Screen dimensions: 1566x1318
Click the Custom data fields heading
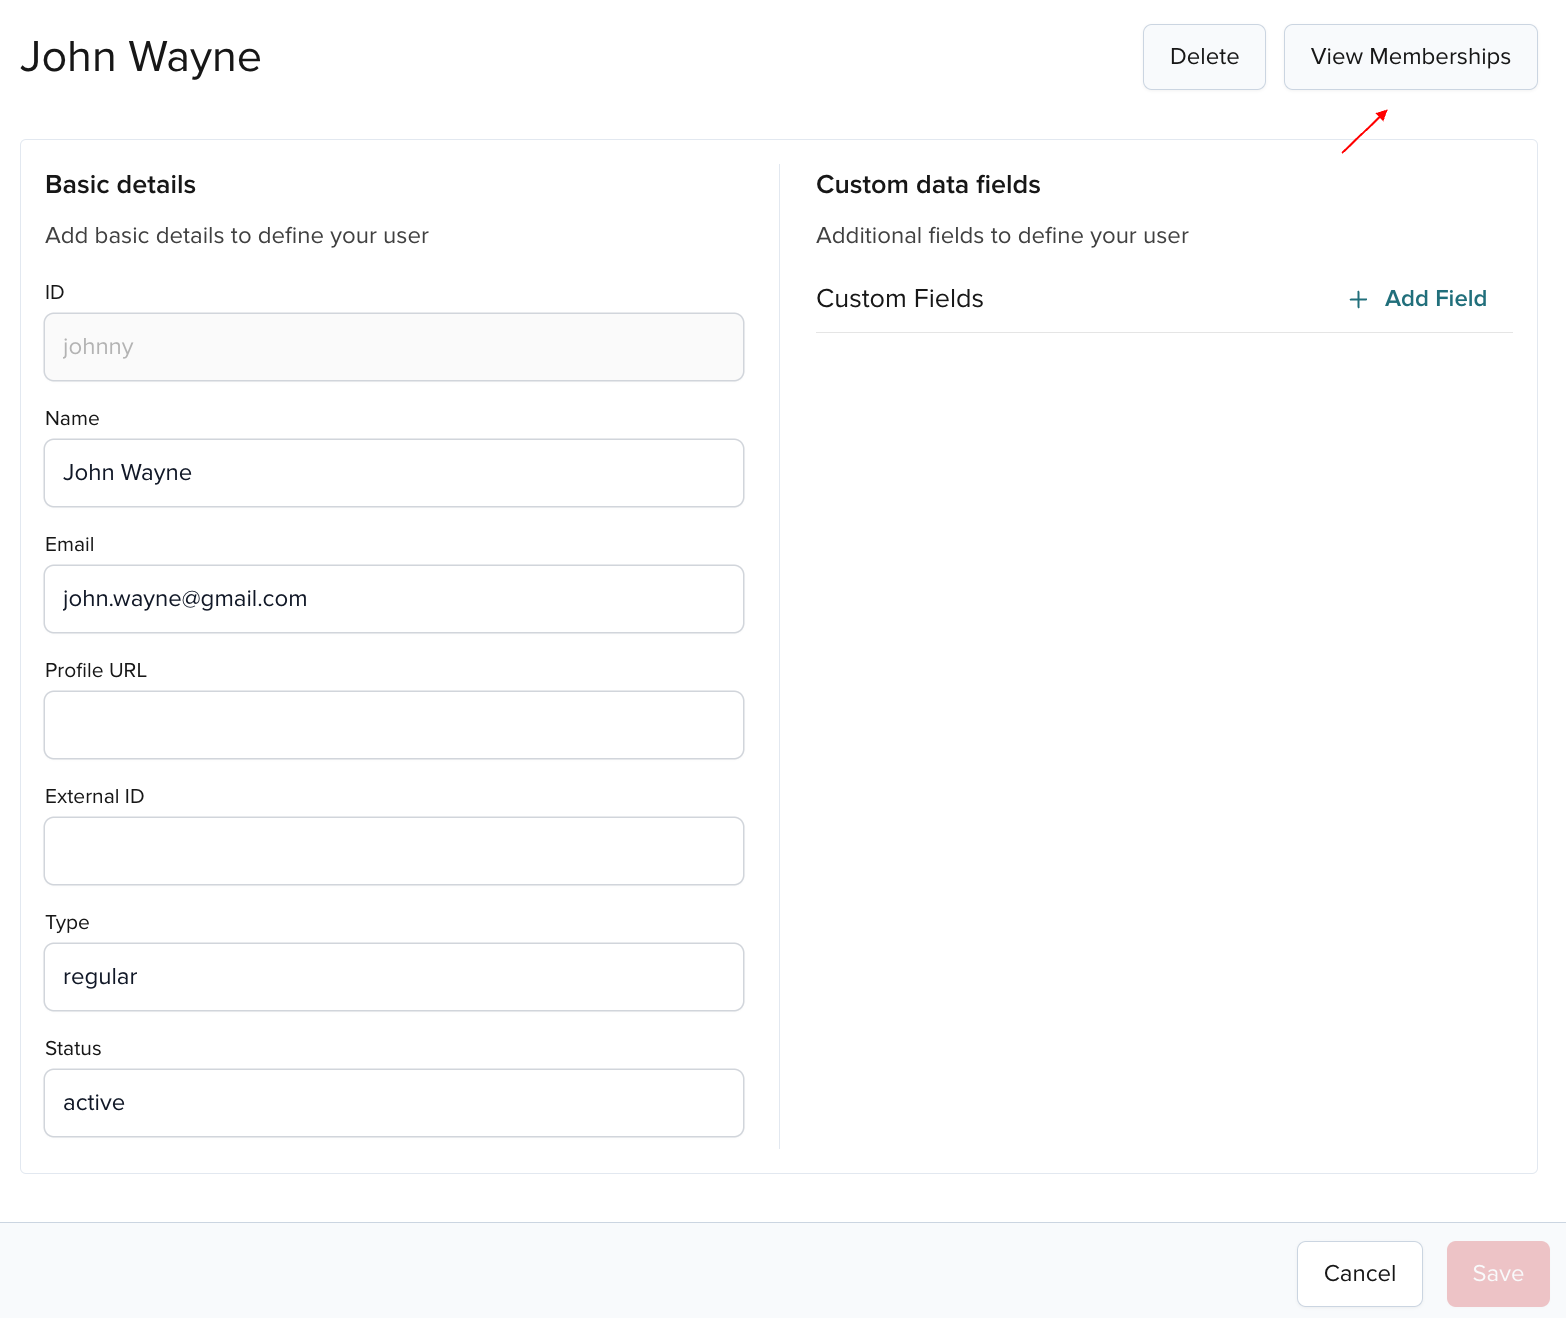[x=928, y=185]
